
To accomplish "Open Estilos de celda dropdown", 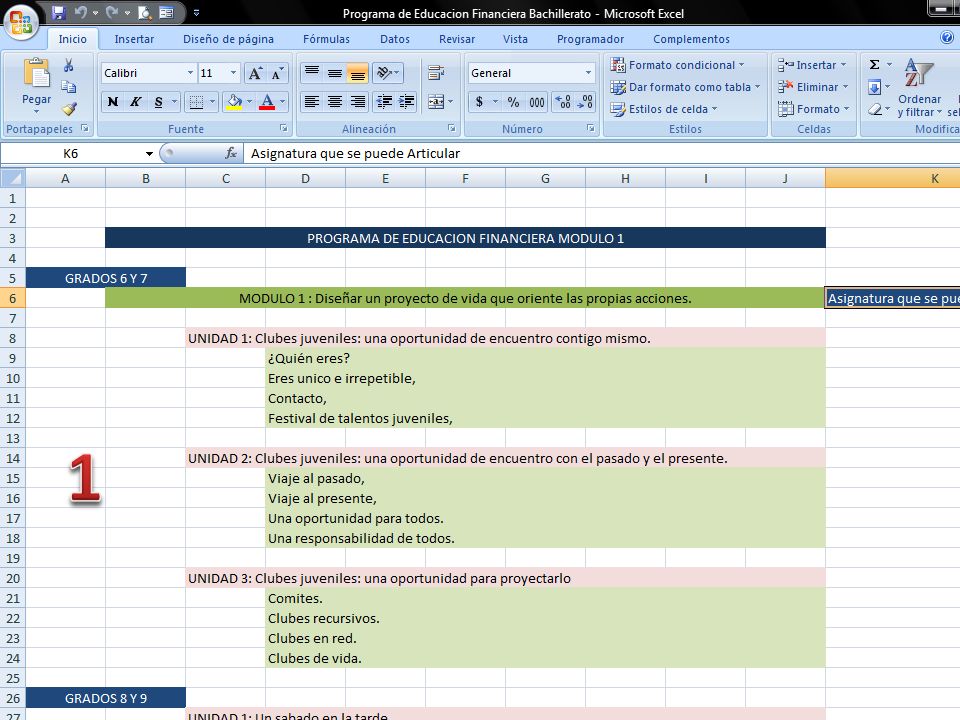I will [x=663, y=109].
